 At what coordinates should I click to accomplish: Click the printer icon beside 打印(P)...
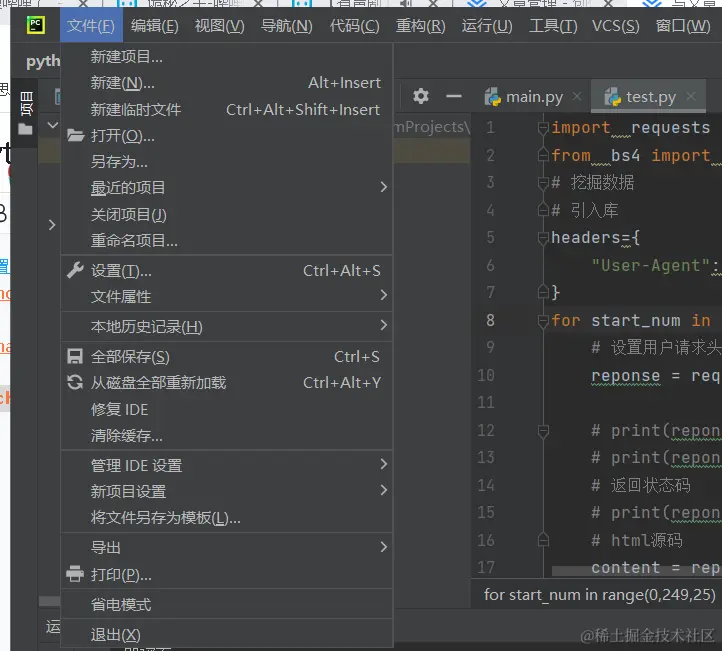click(x=75, y=574)
